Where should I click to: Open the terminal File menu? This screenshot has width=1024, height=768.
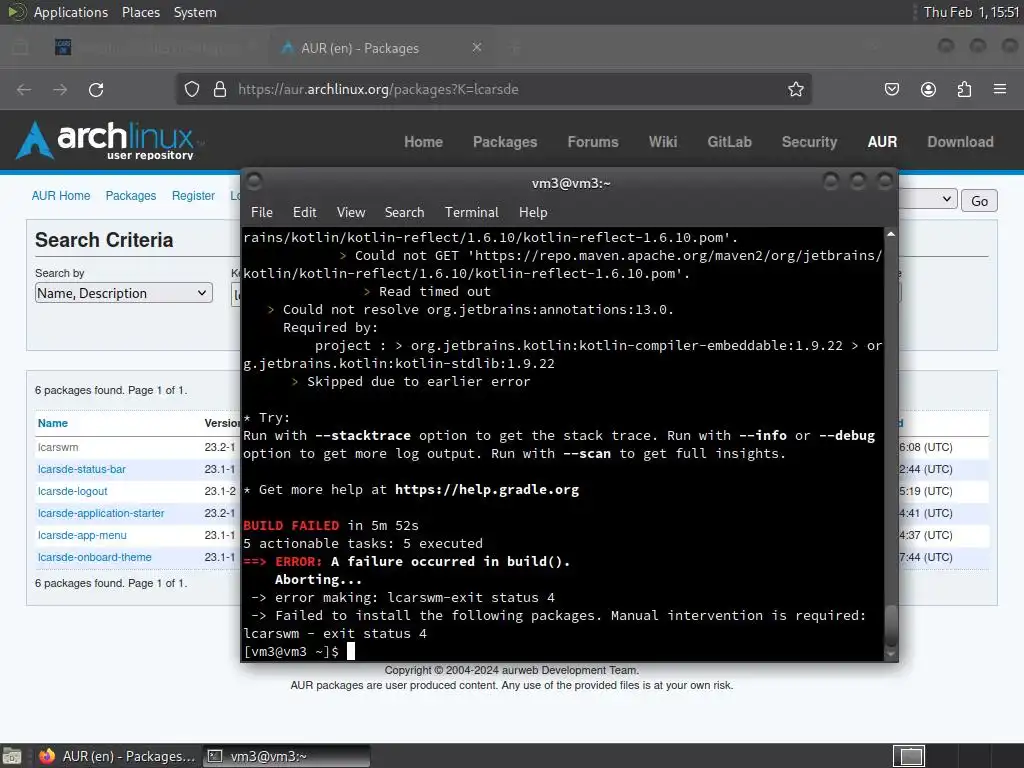[262, 212]
